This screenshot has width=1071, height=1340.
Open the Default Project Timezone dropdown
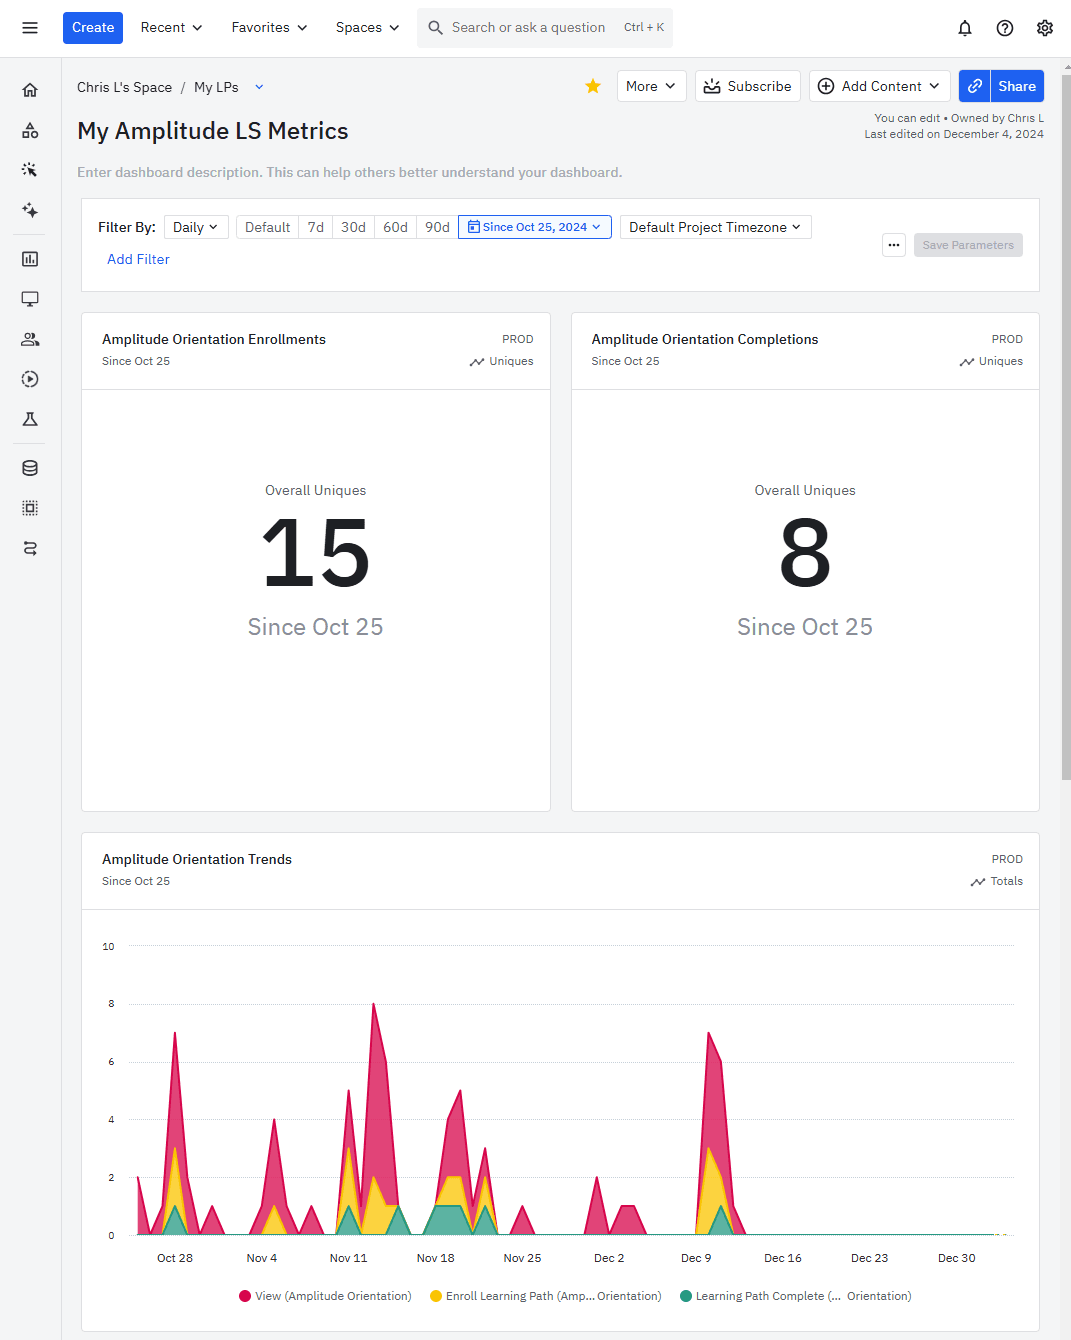click(x=714, y=227)
